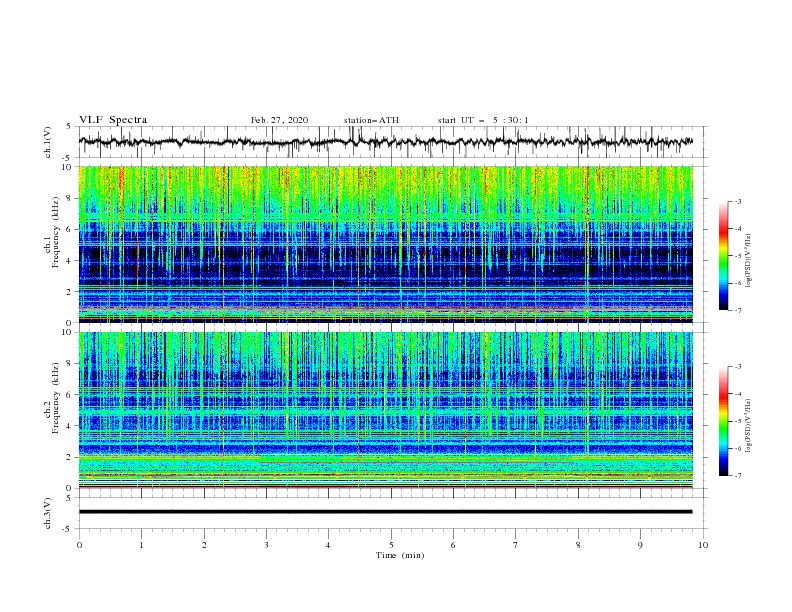Select the ch.1 "log(PSD)(V²/Hz)" colorbar label
This screenshot has height=612, width=792.
tap(748, 261)
